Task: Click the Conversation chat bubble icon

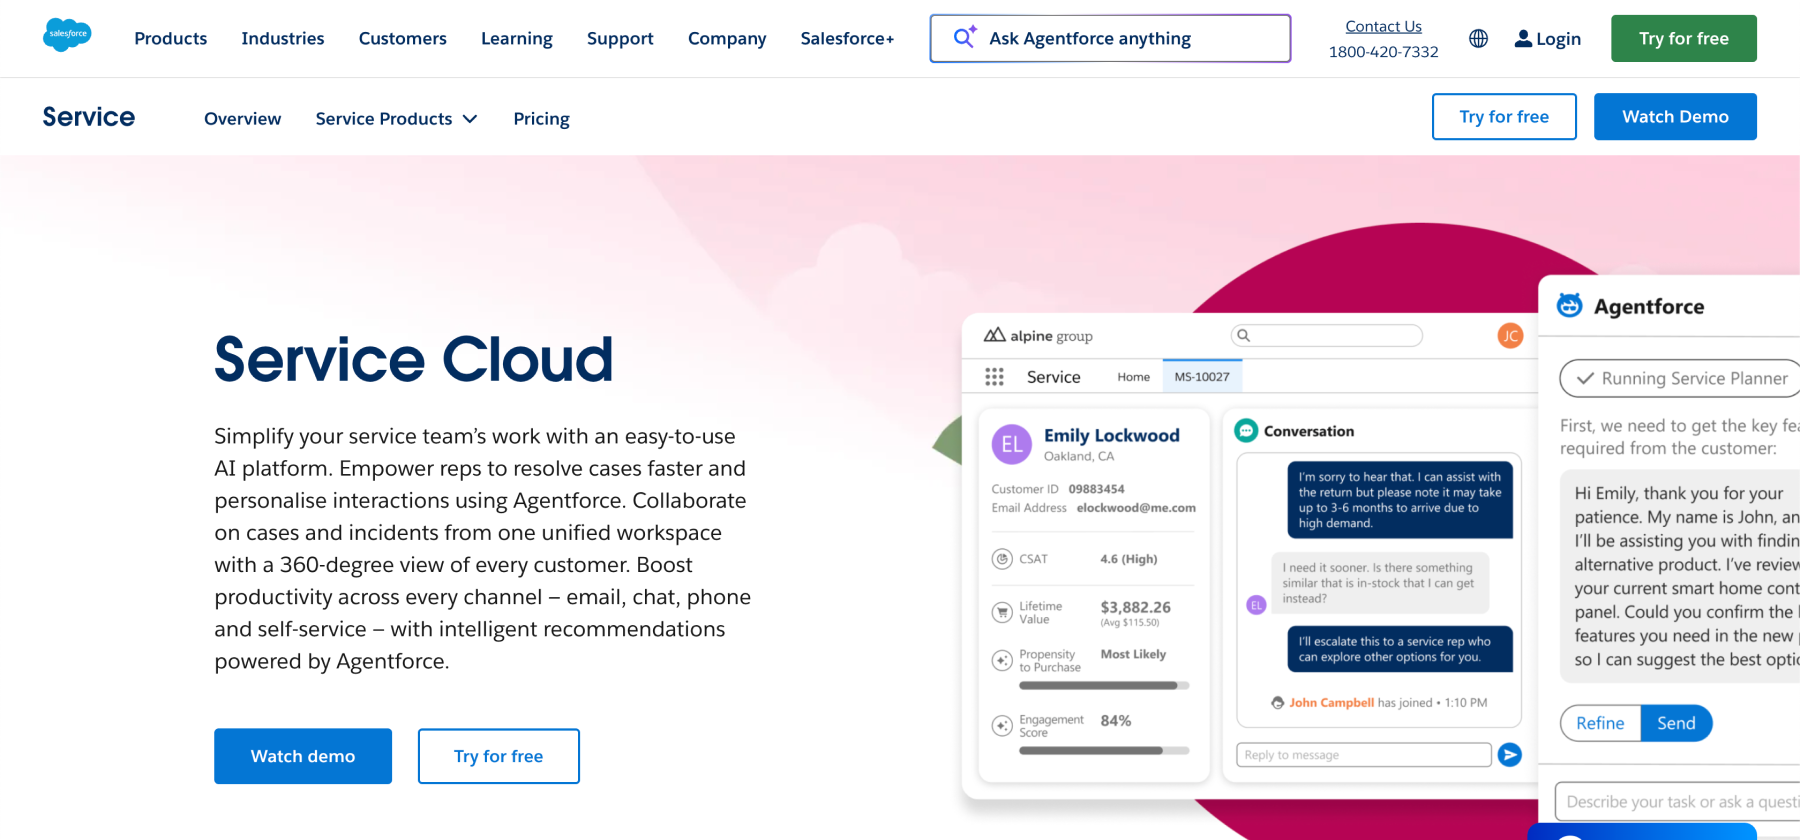Action: click(x=1246, y=431)
